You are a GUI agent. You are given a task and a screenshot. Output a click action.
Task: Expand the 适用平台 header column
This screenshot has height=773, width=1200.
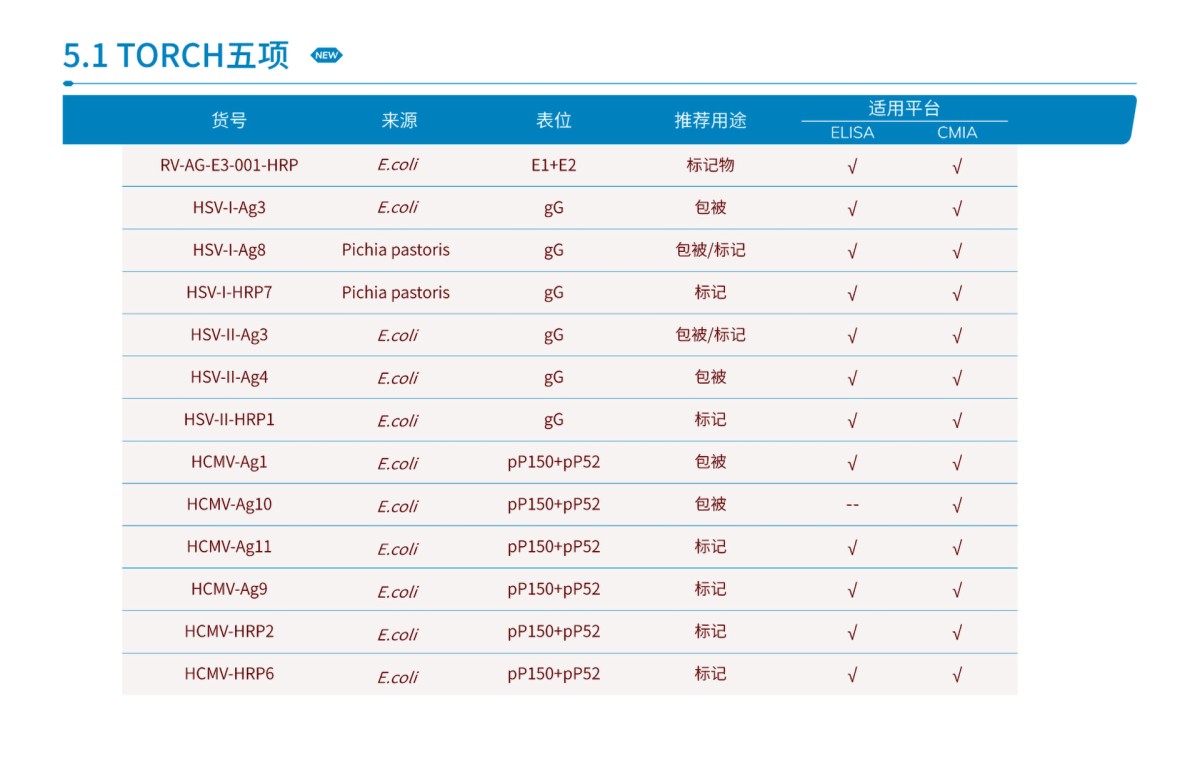coord(905,106)
